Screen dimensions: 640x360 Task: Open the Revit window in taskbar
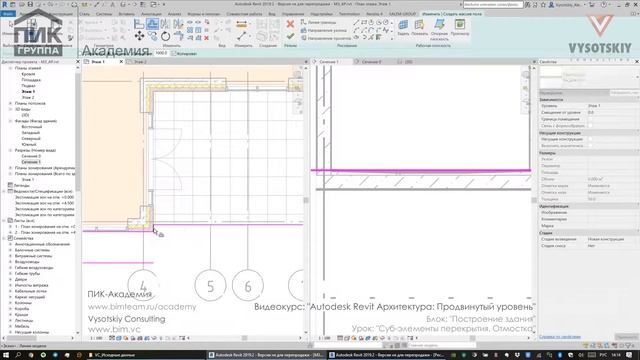(267, 355)
